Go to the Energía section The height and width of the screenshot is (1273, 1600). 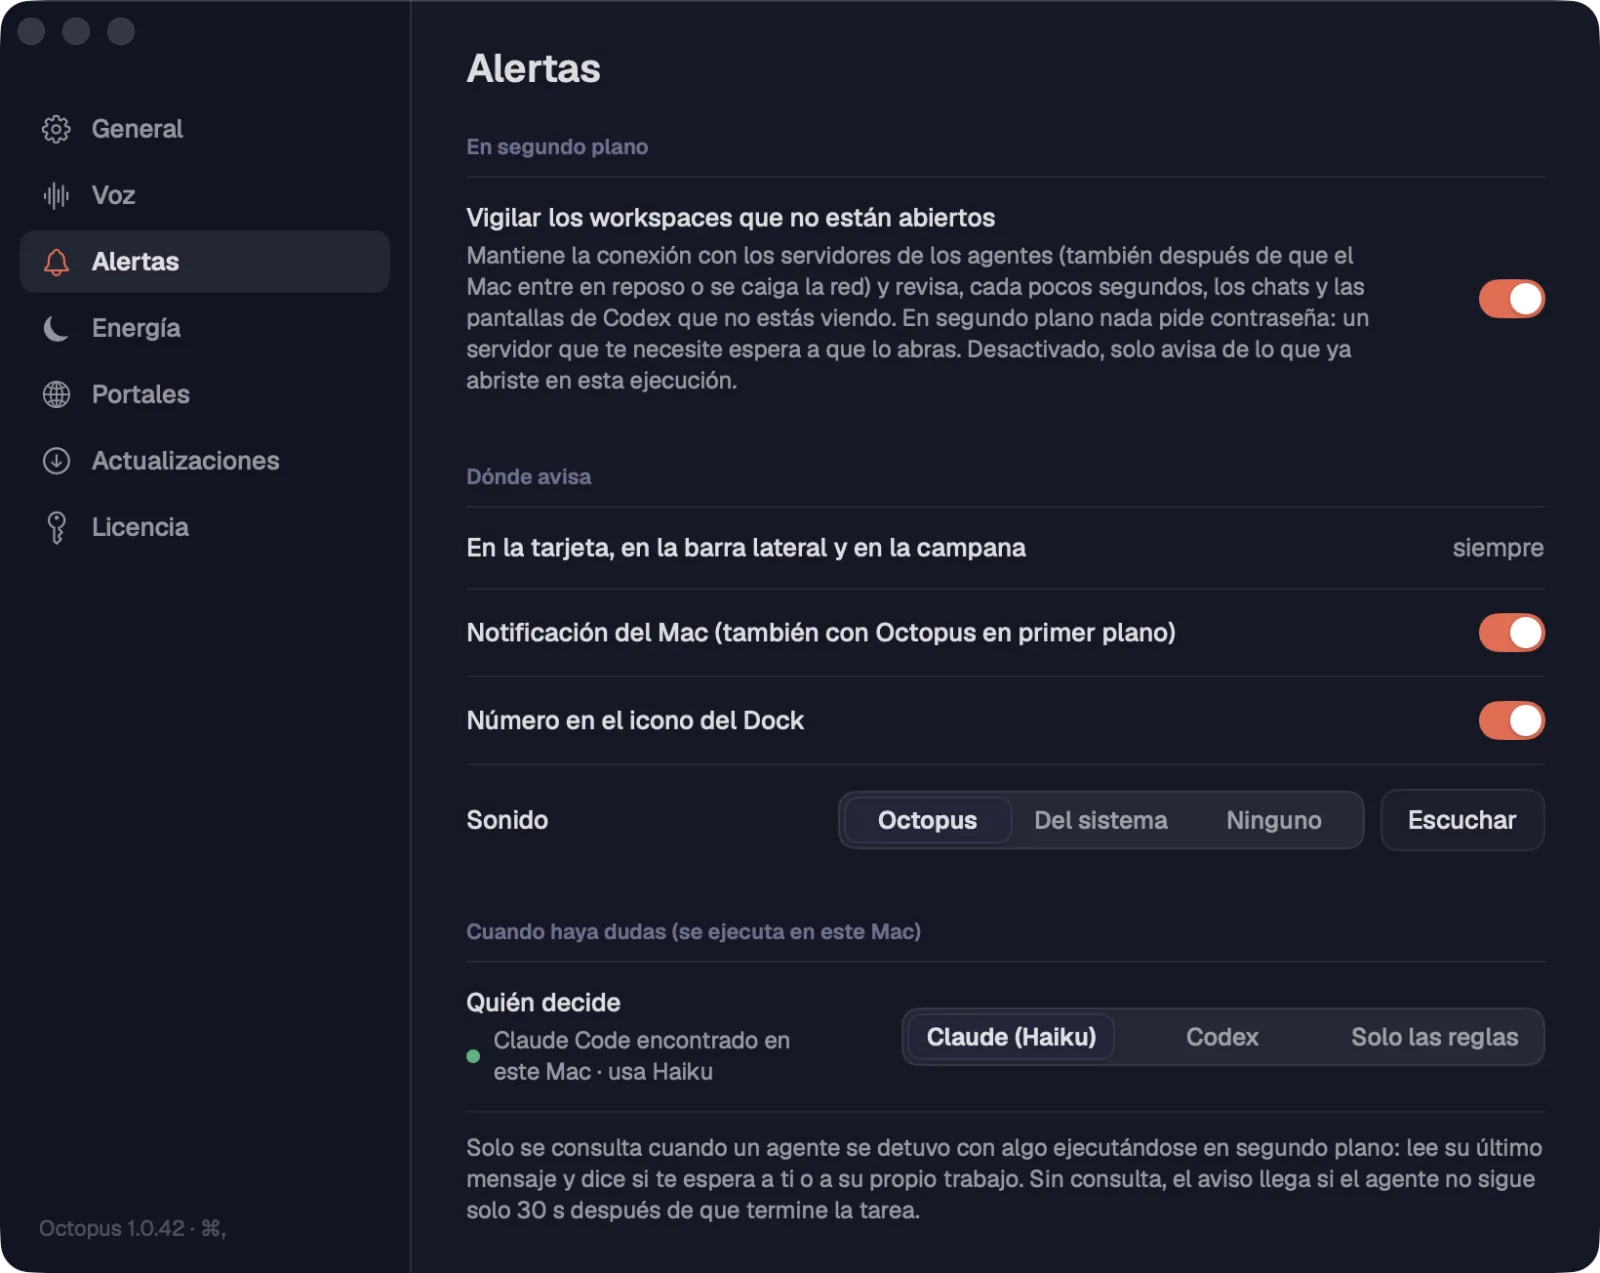coord(205,328)
